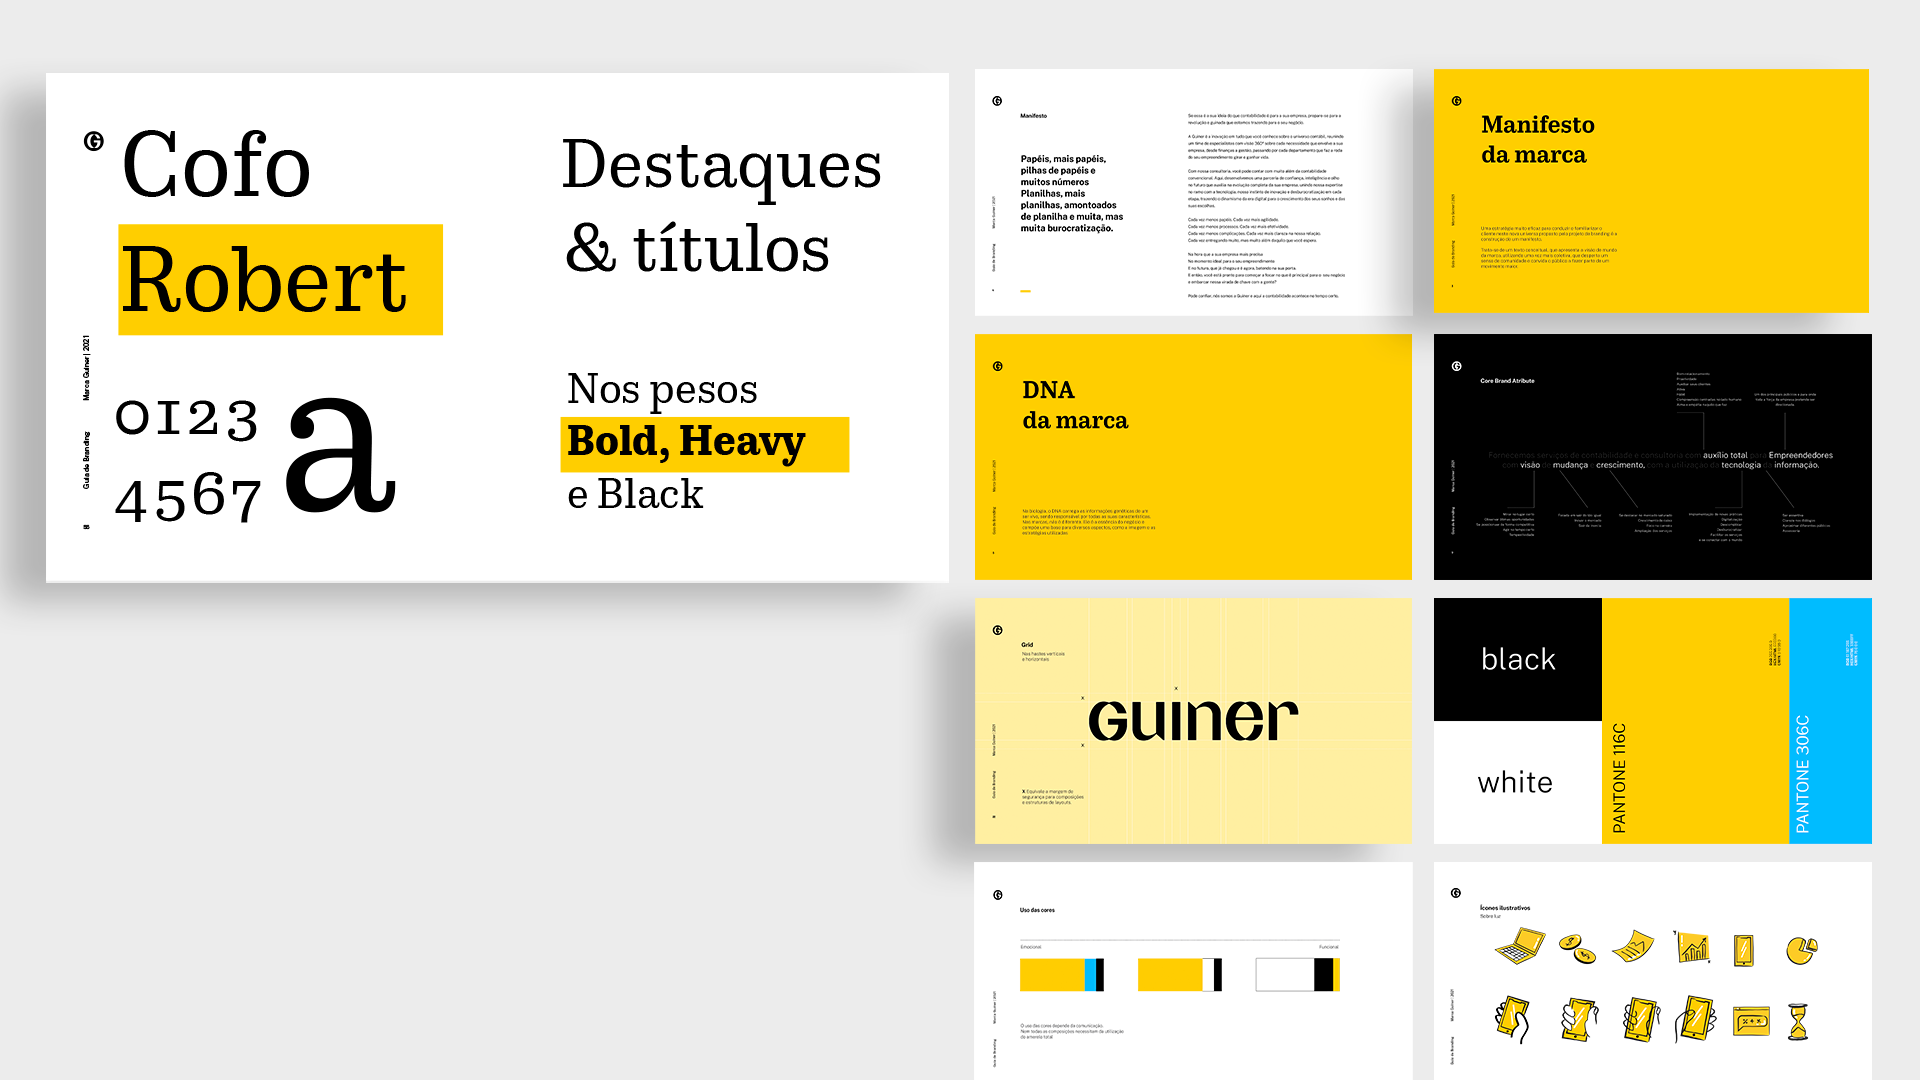Click the vertical 'PANTONE 306C' label
This screenshot has width=1920, height=1080.
(1803, 774)
